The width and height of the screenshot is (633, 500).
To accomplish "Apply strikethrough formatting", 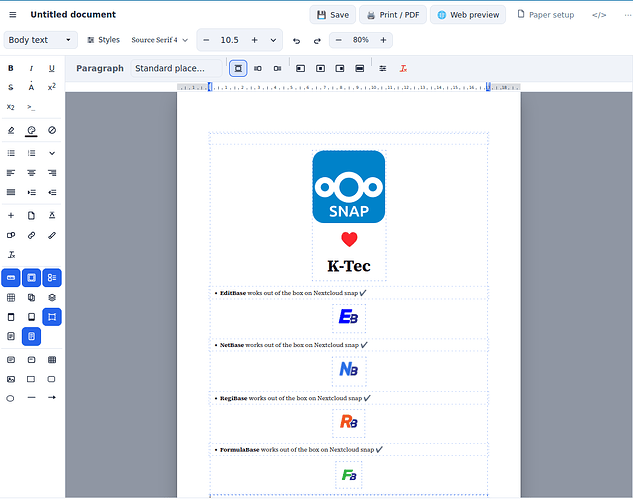I will pos(11,87).
